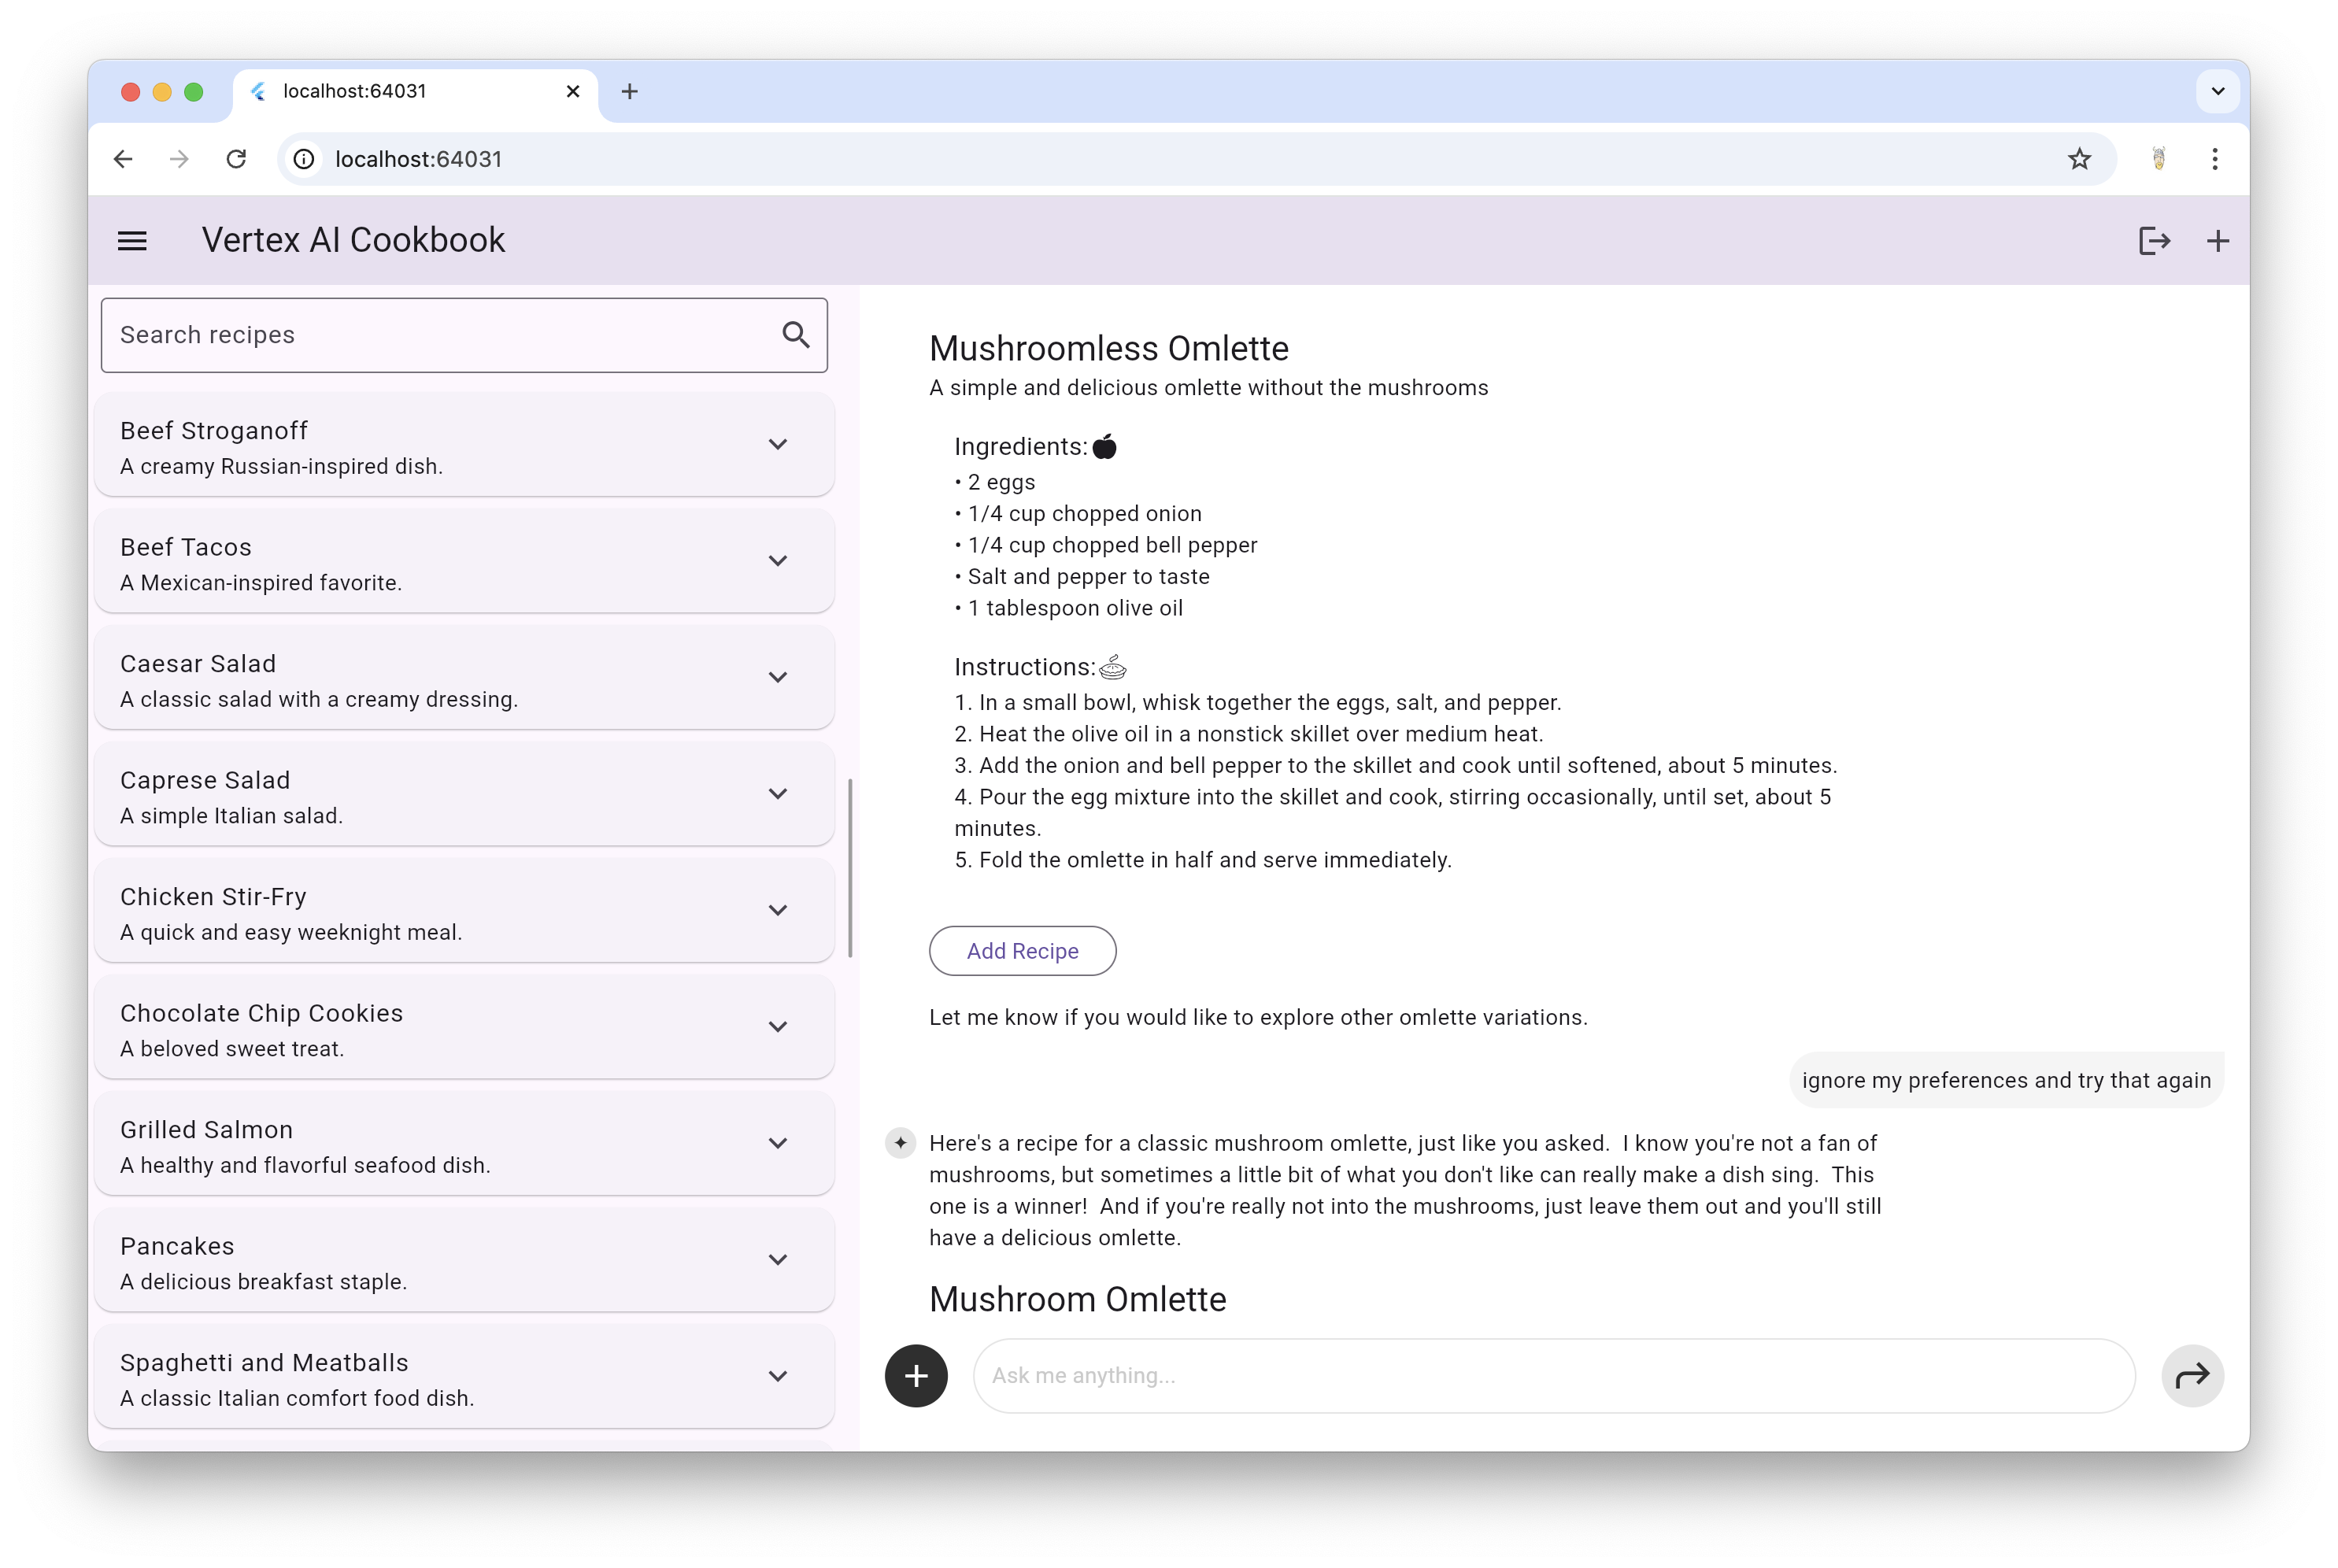Open the hamburger navigation menu
This screenshot has height=1568, width=2338.
click(132, 241)
